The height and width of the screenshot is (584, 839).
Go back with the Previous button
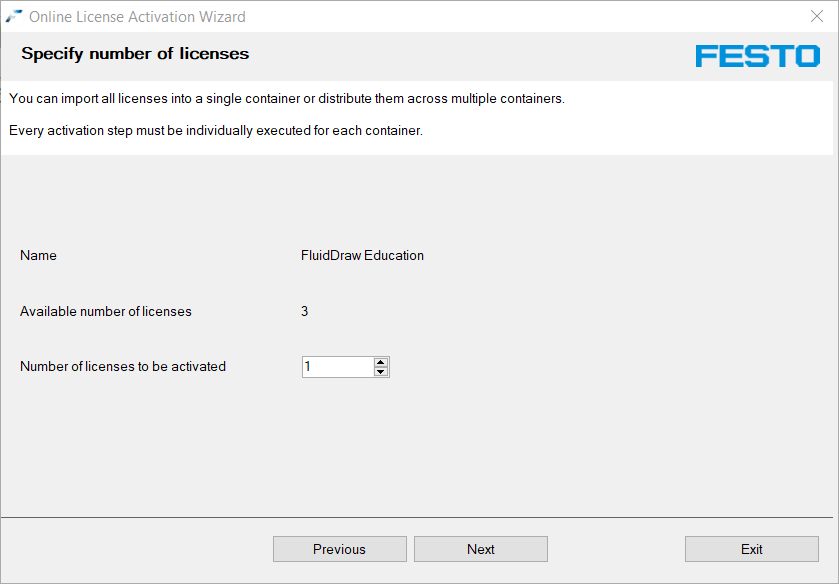click(x=339, y=549)
